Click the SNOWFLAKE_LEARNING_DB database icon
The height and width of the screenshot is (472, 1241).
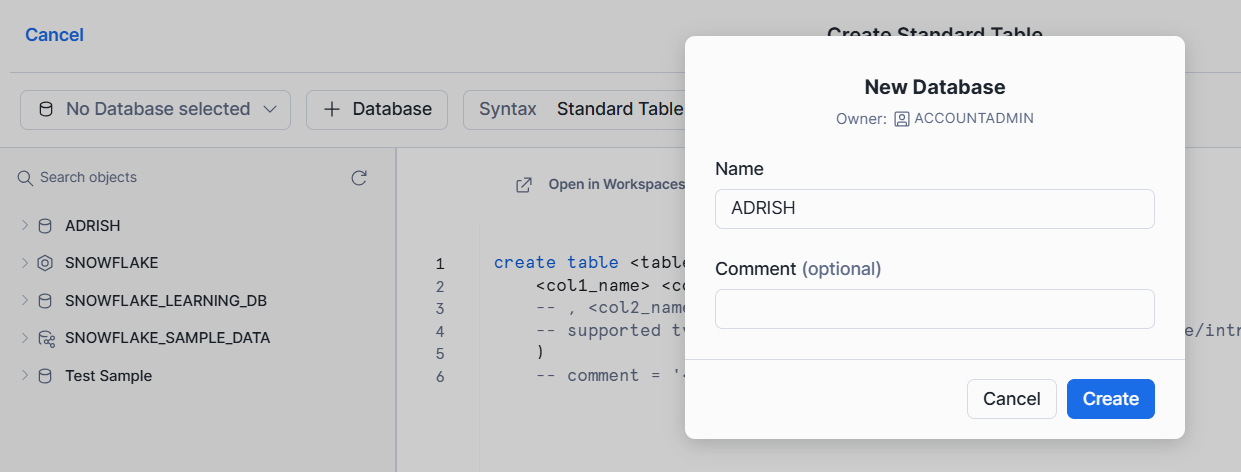[45, 301]
